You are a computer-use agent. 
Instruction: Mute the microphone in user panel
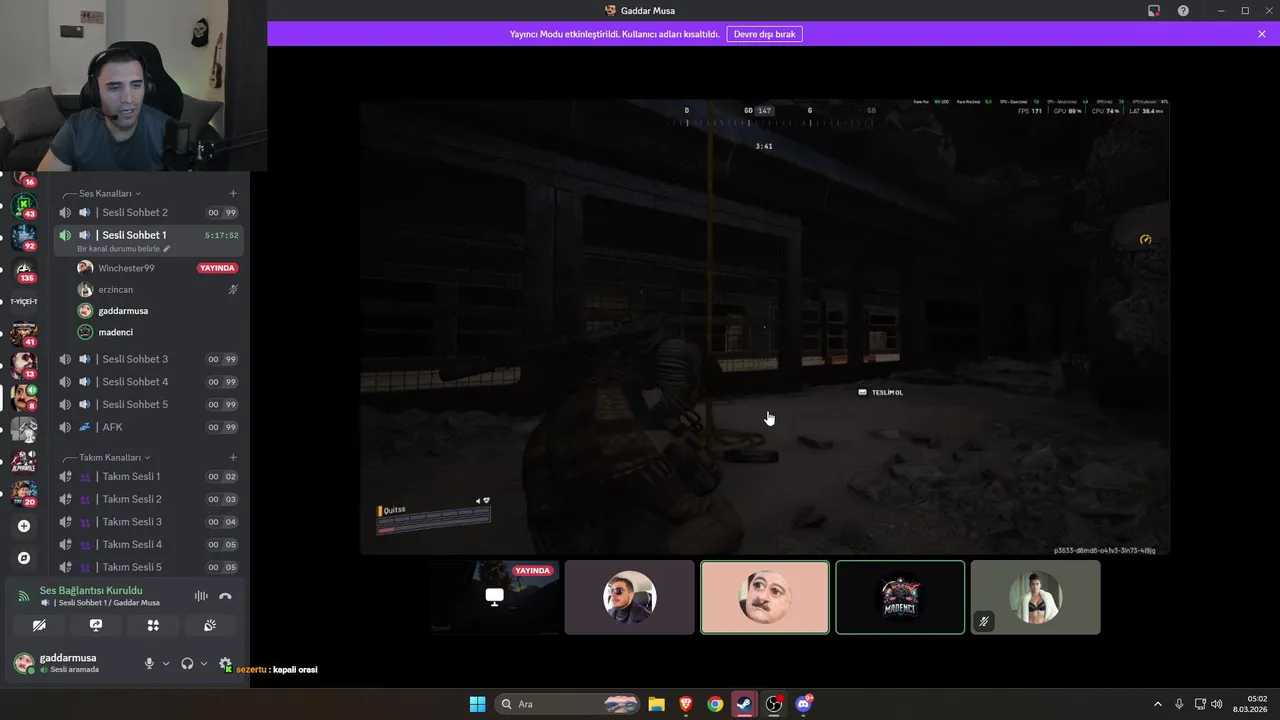coord(149,663)
